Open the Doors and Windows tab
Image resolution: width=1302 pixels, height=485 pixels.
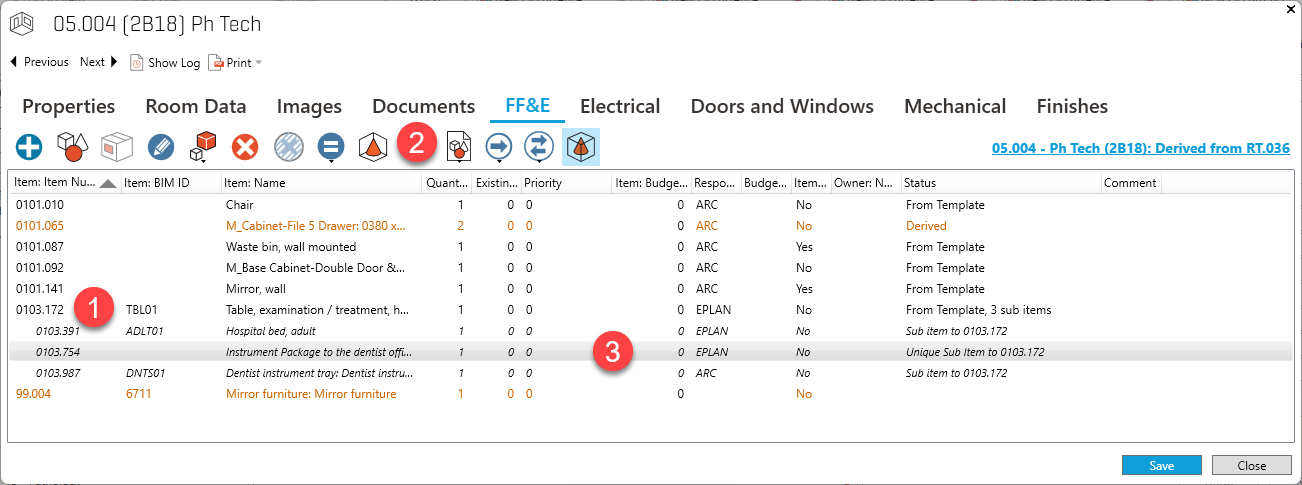click(782, 106)
